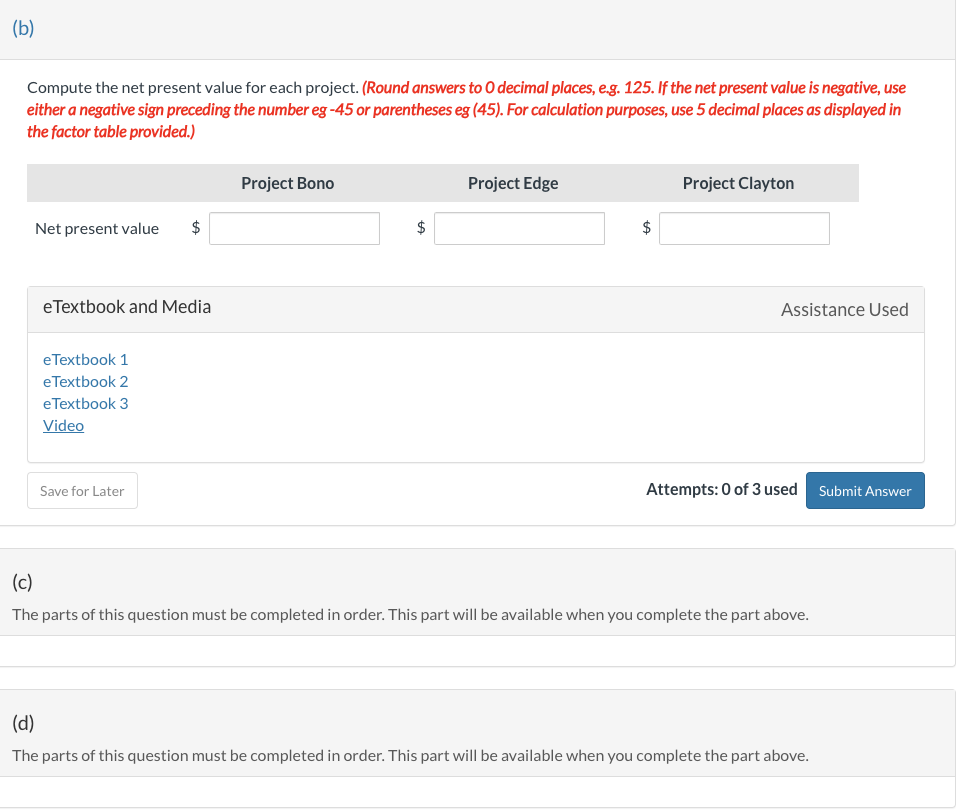Click the Submit Answer button
This screenshot has height=812, width=956.
[x=865, y=491]
